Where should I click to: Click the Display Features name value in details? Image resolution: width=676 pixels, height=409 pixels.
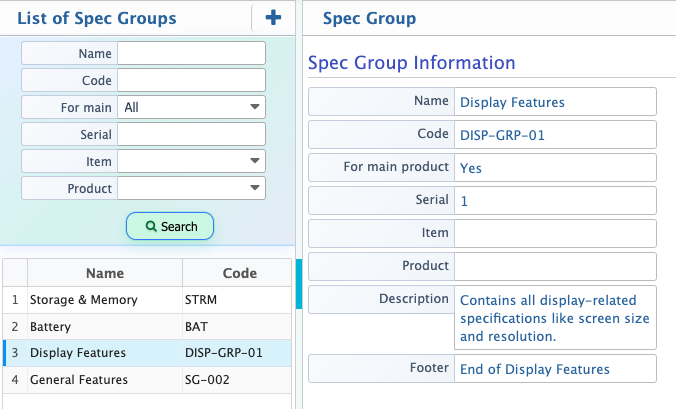(512, 102)
